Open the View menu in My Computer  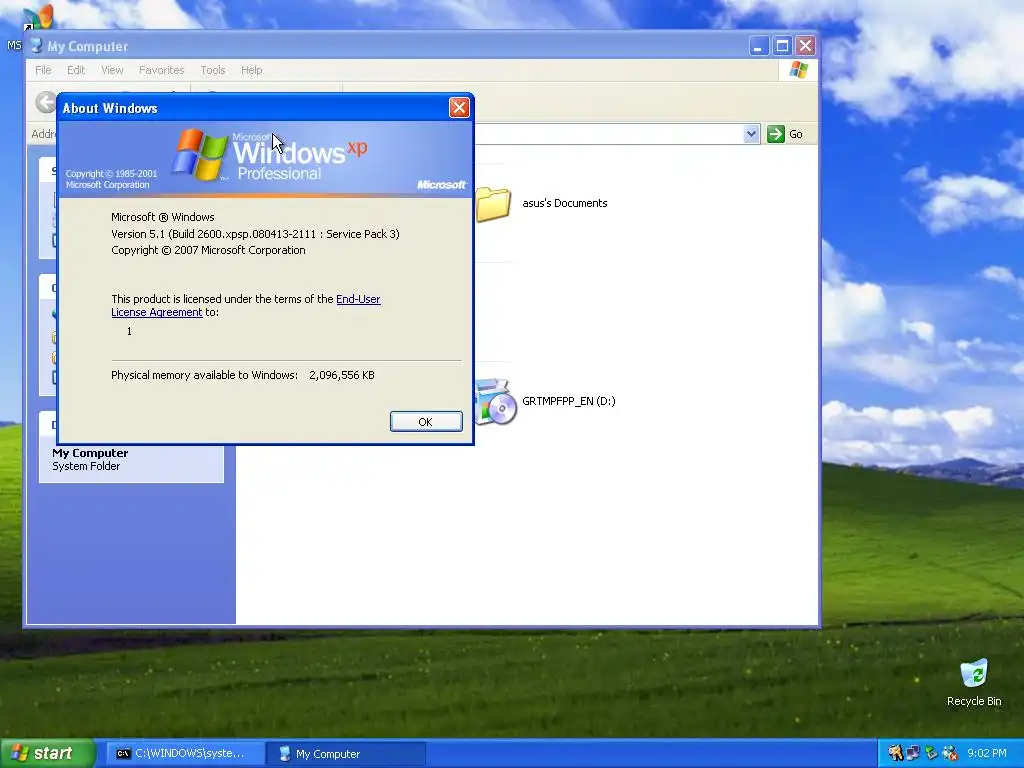tap(112, 70)
